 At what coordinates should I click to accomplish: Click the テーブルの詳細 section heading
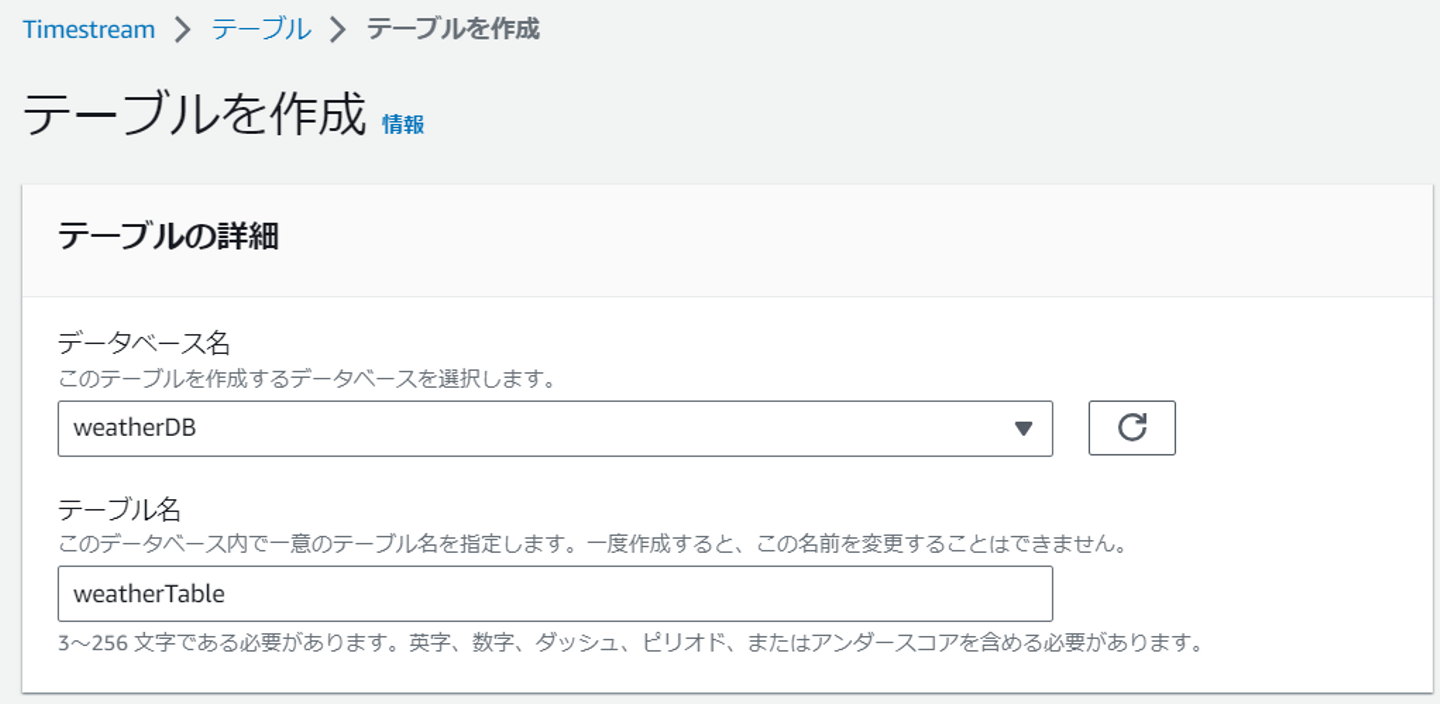pos(168,237)
